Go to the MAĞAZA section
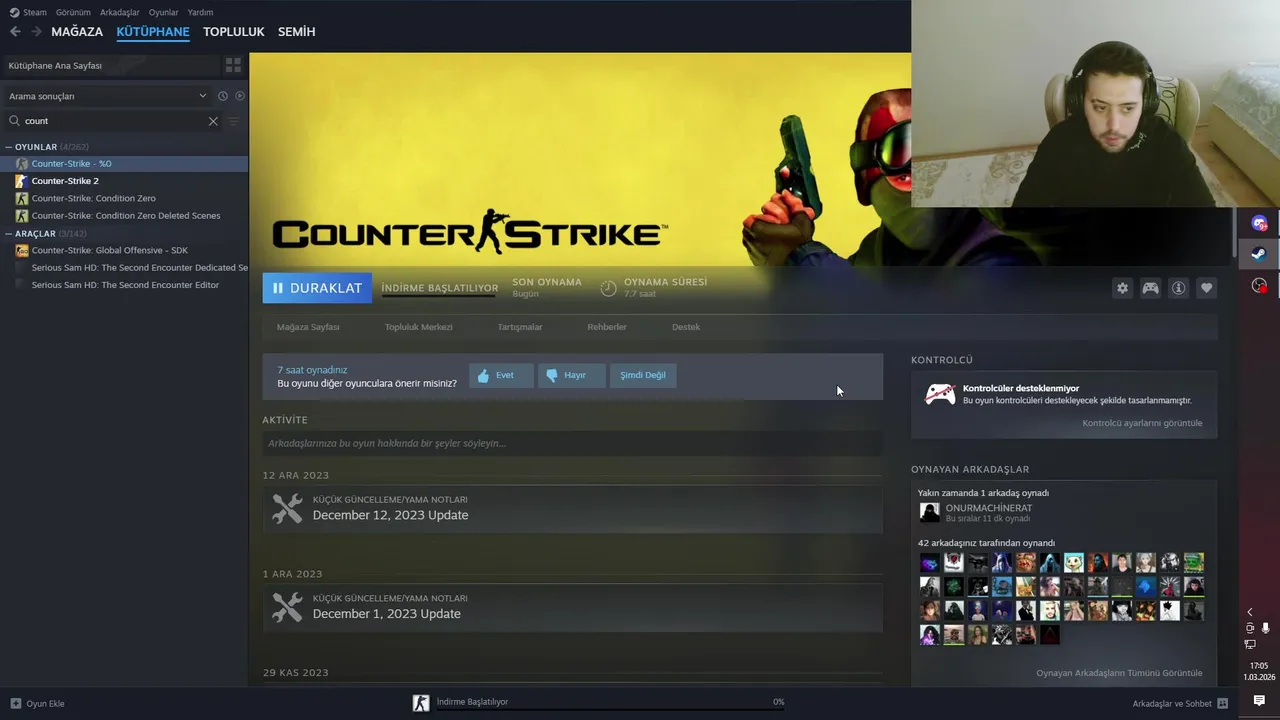This screenshot has height=720, width=1280. (77, 32)
